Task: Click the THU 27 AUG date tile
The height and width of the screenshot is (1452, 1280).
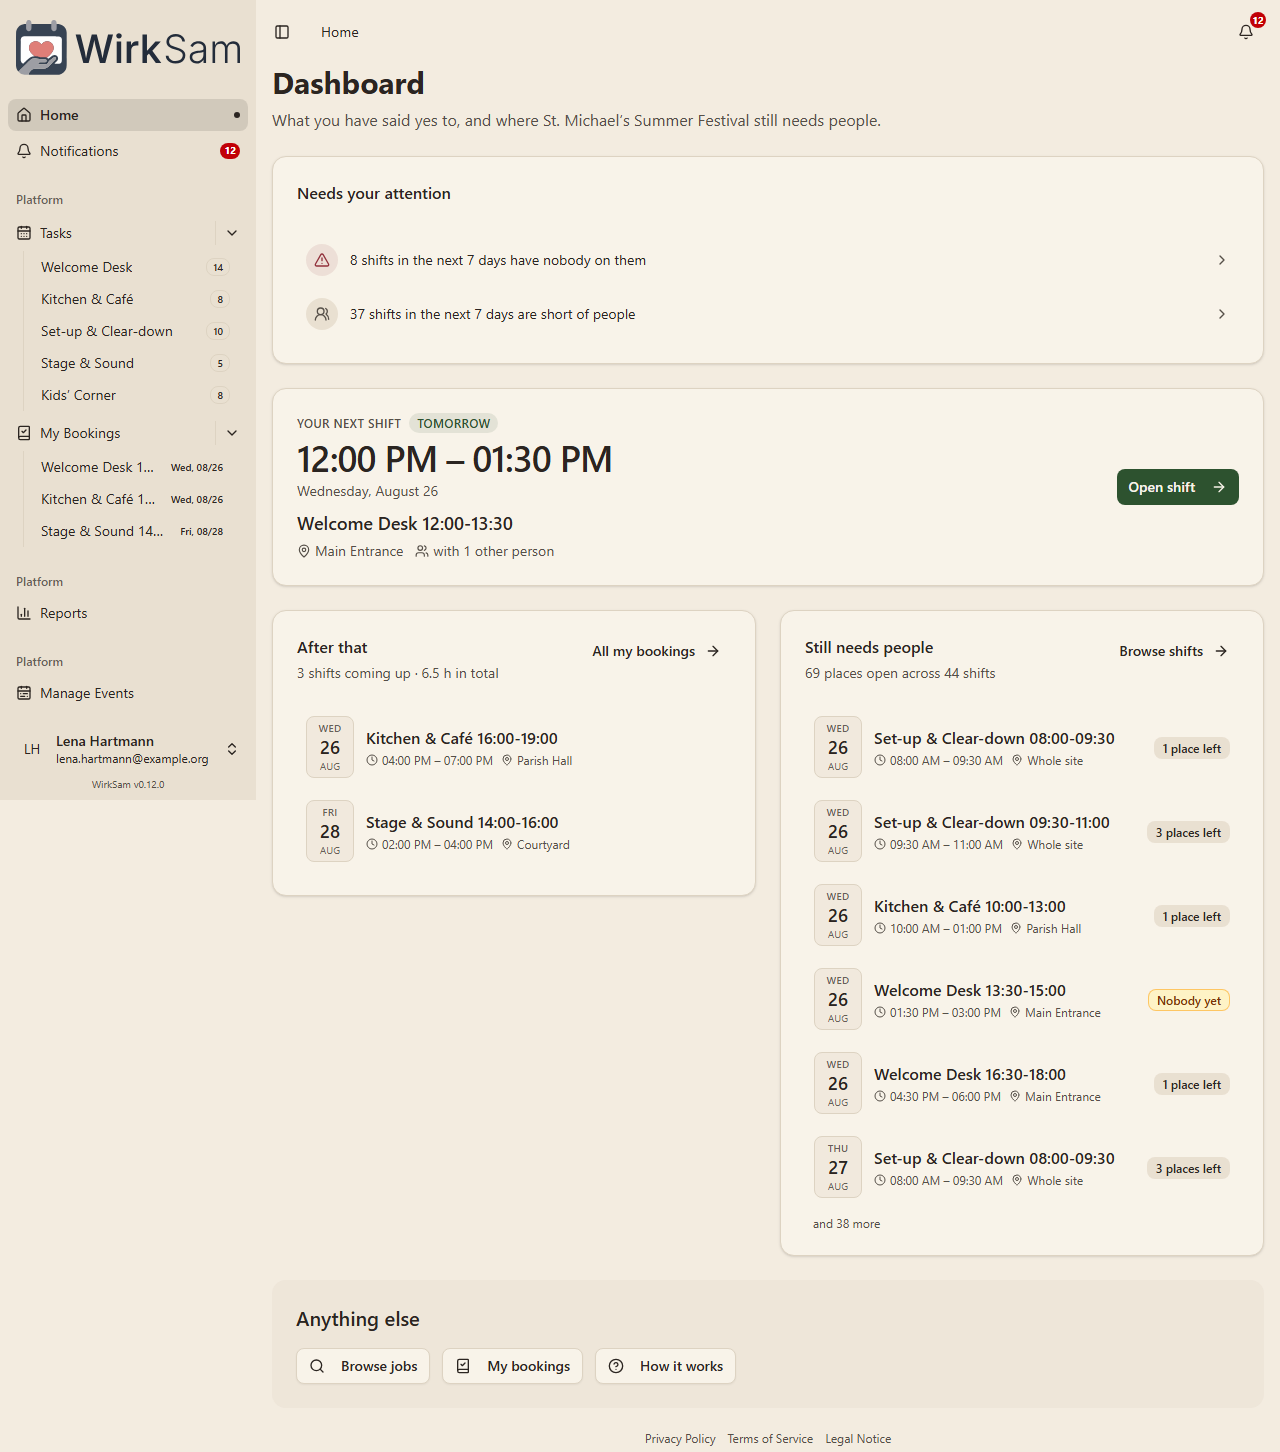Action: (x=838, y=1167)
